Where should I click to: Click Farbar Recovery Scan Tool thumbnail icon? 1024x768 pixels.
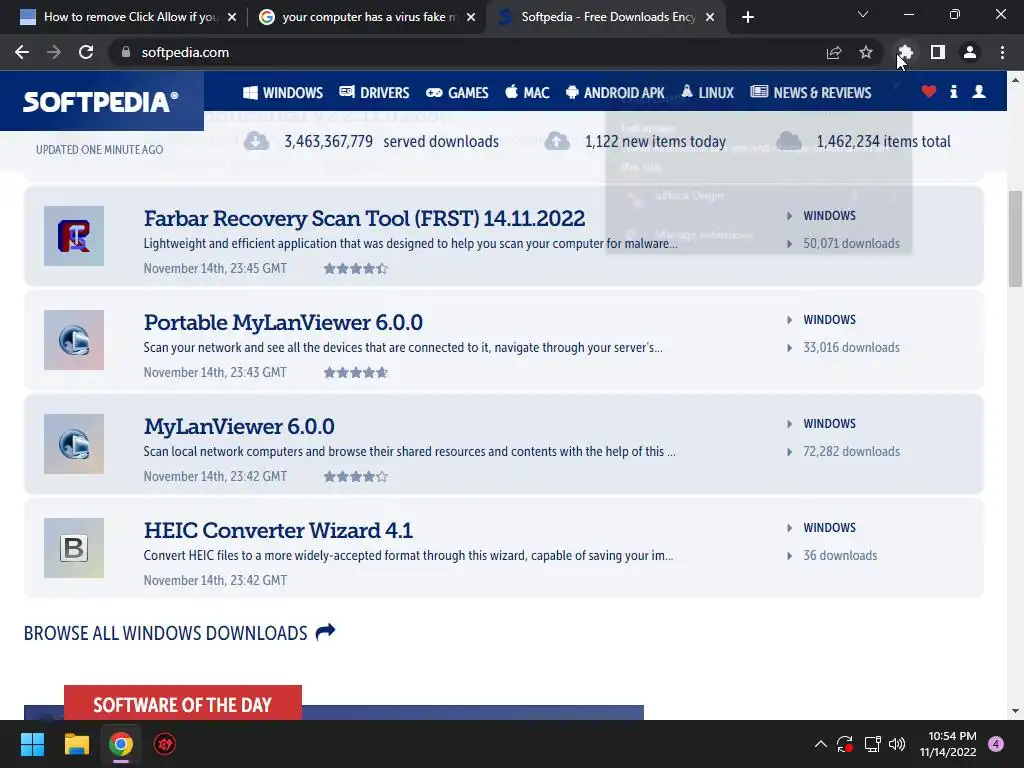click(74, 236)
